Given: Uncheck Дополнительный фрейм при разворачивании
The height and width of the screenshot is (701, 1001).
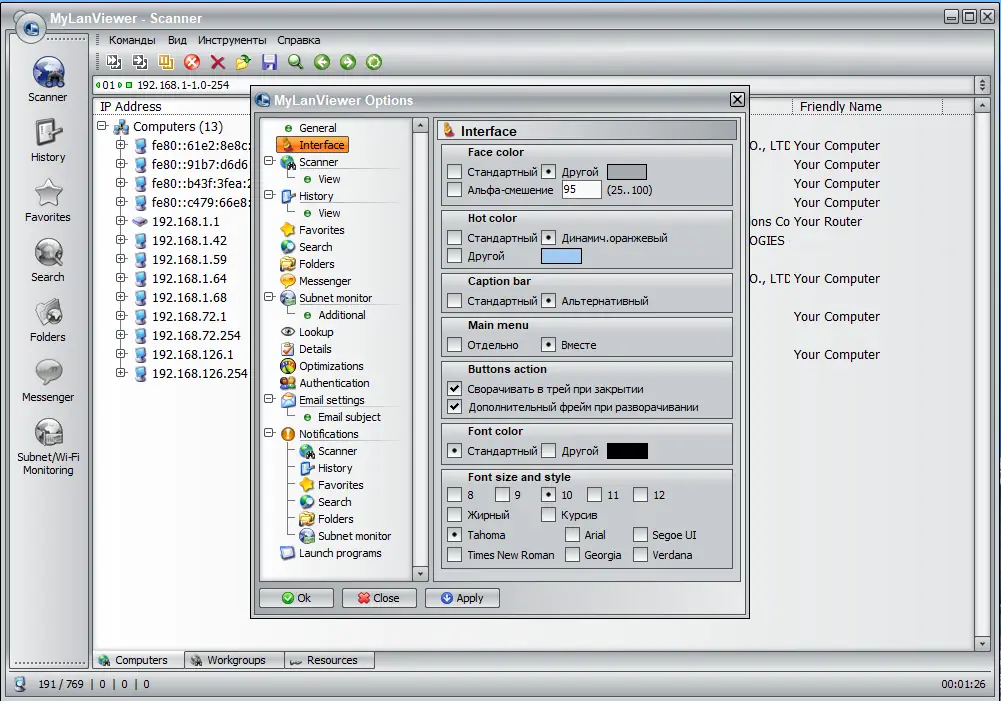Looking at the screenshot, I should tap(455, 407).
